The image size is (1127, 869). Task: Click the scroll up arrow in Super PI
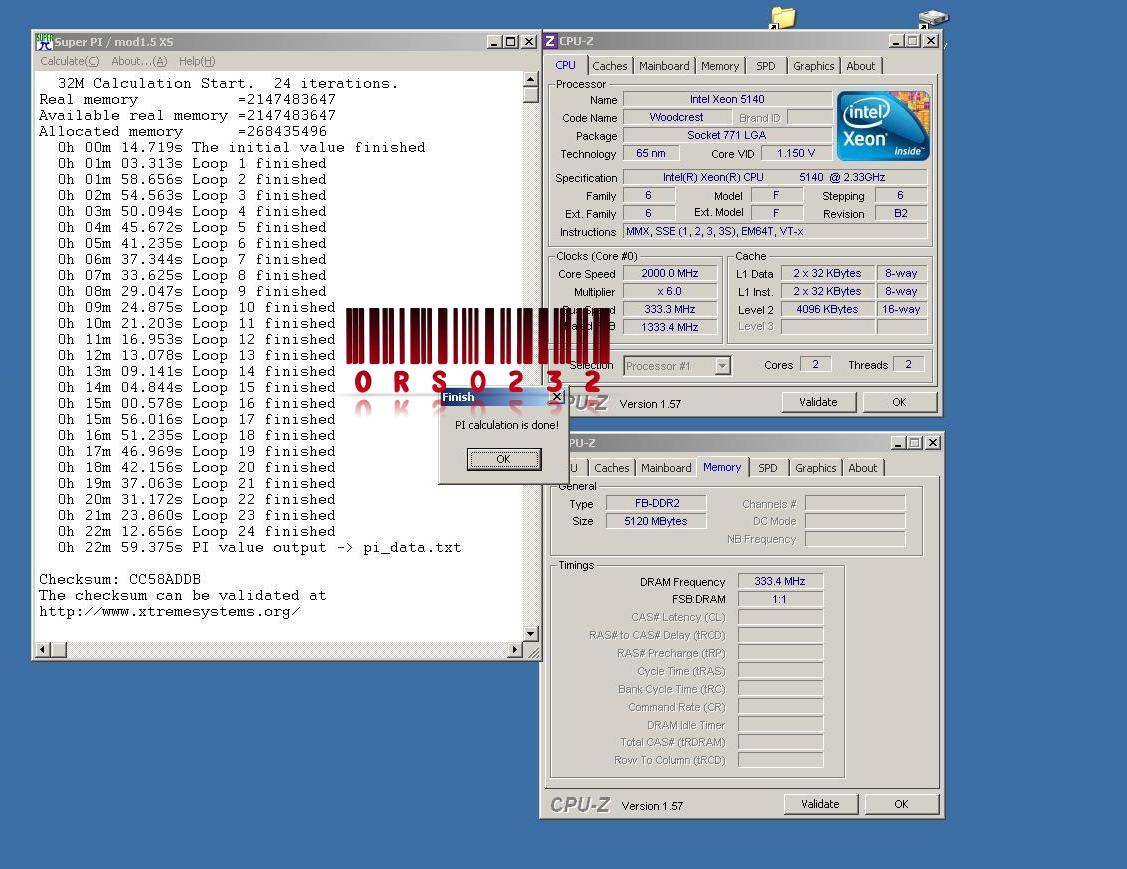(x=530, y=79)
